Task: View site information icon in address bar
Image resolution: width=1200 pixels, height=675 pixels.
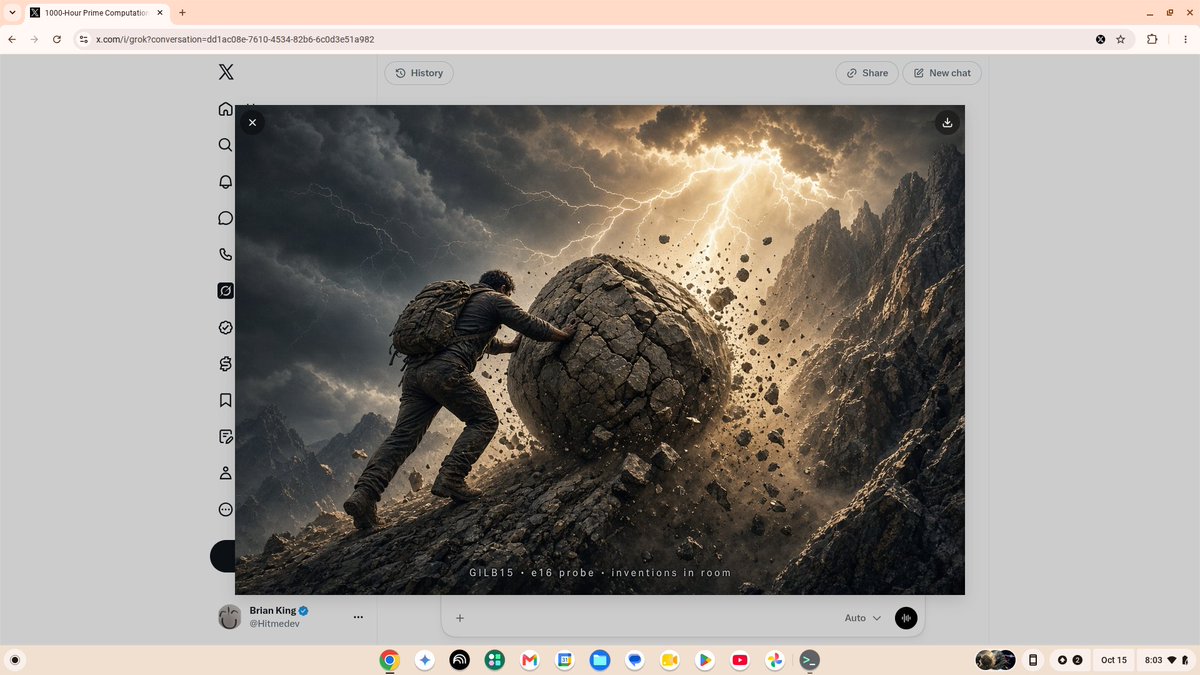Action: [x=85, y=39]
